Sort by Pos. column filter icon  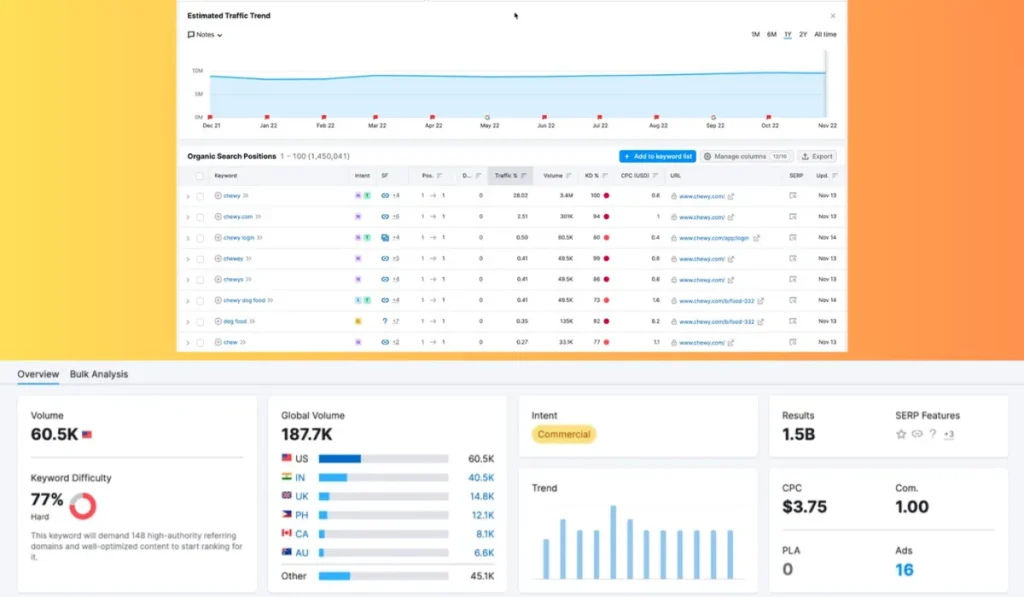pos(440,176)
